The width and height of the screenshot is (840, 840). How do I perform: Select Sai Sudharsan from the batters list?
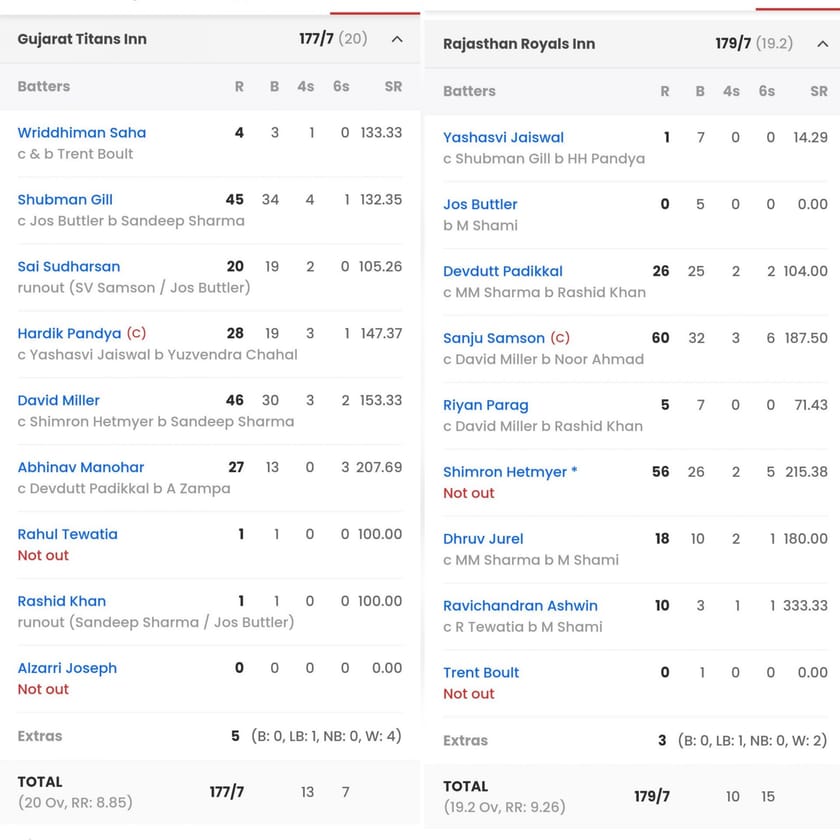point(69,266)
